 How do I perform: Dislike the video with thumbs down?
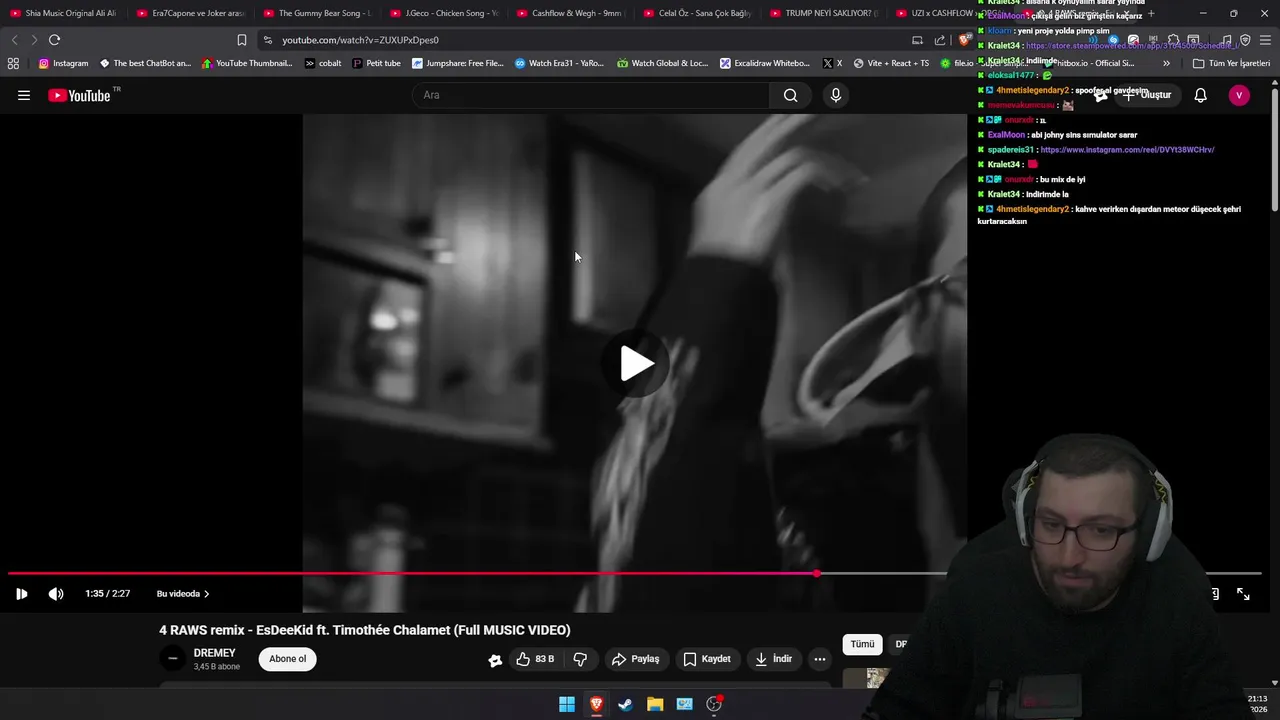(580, 659)
